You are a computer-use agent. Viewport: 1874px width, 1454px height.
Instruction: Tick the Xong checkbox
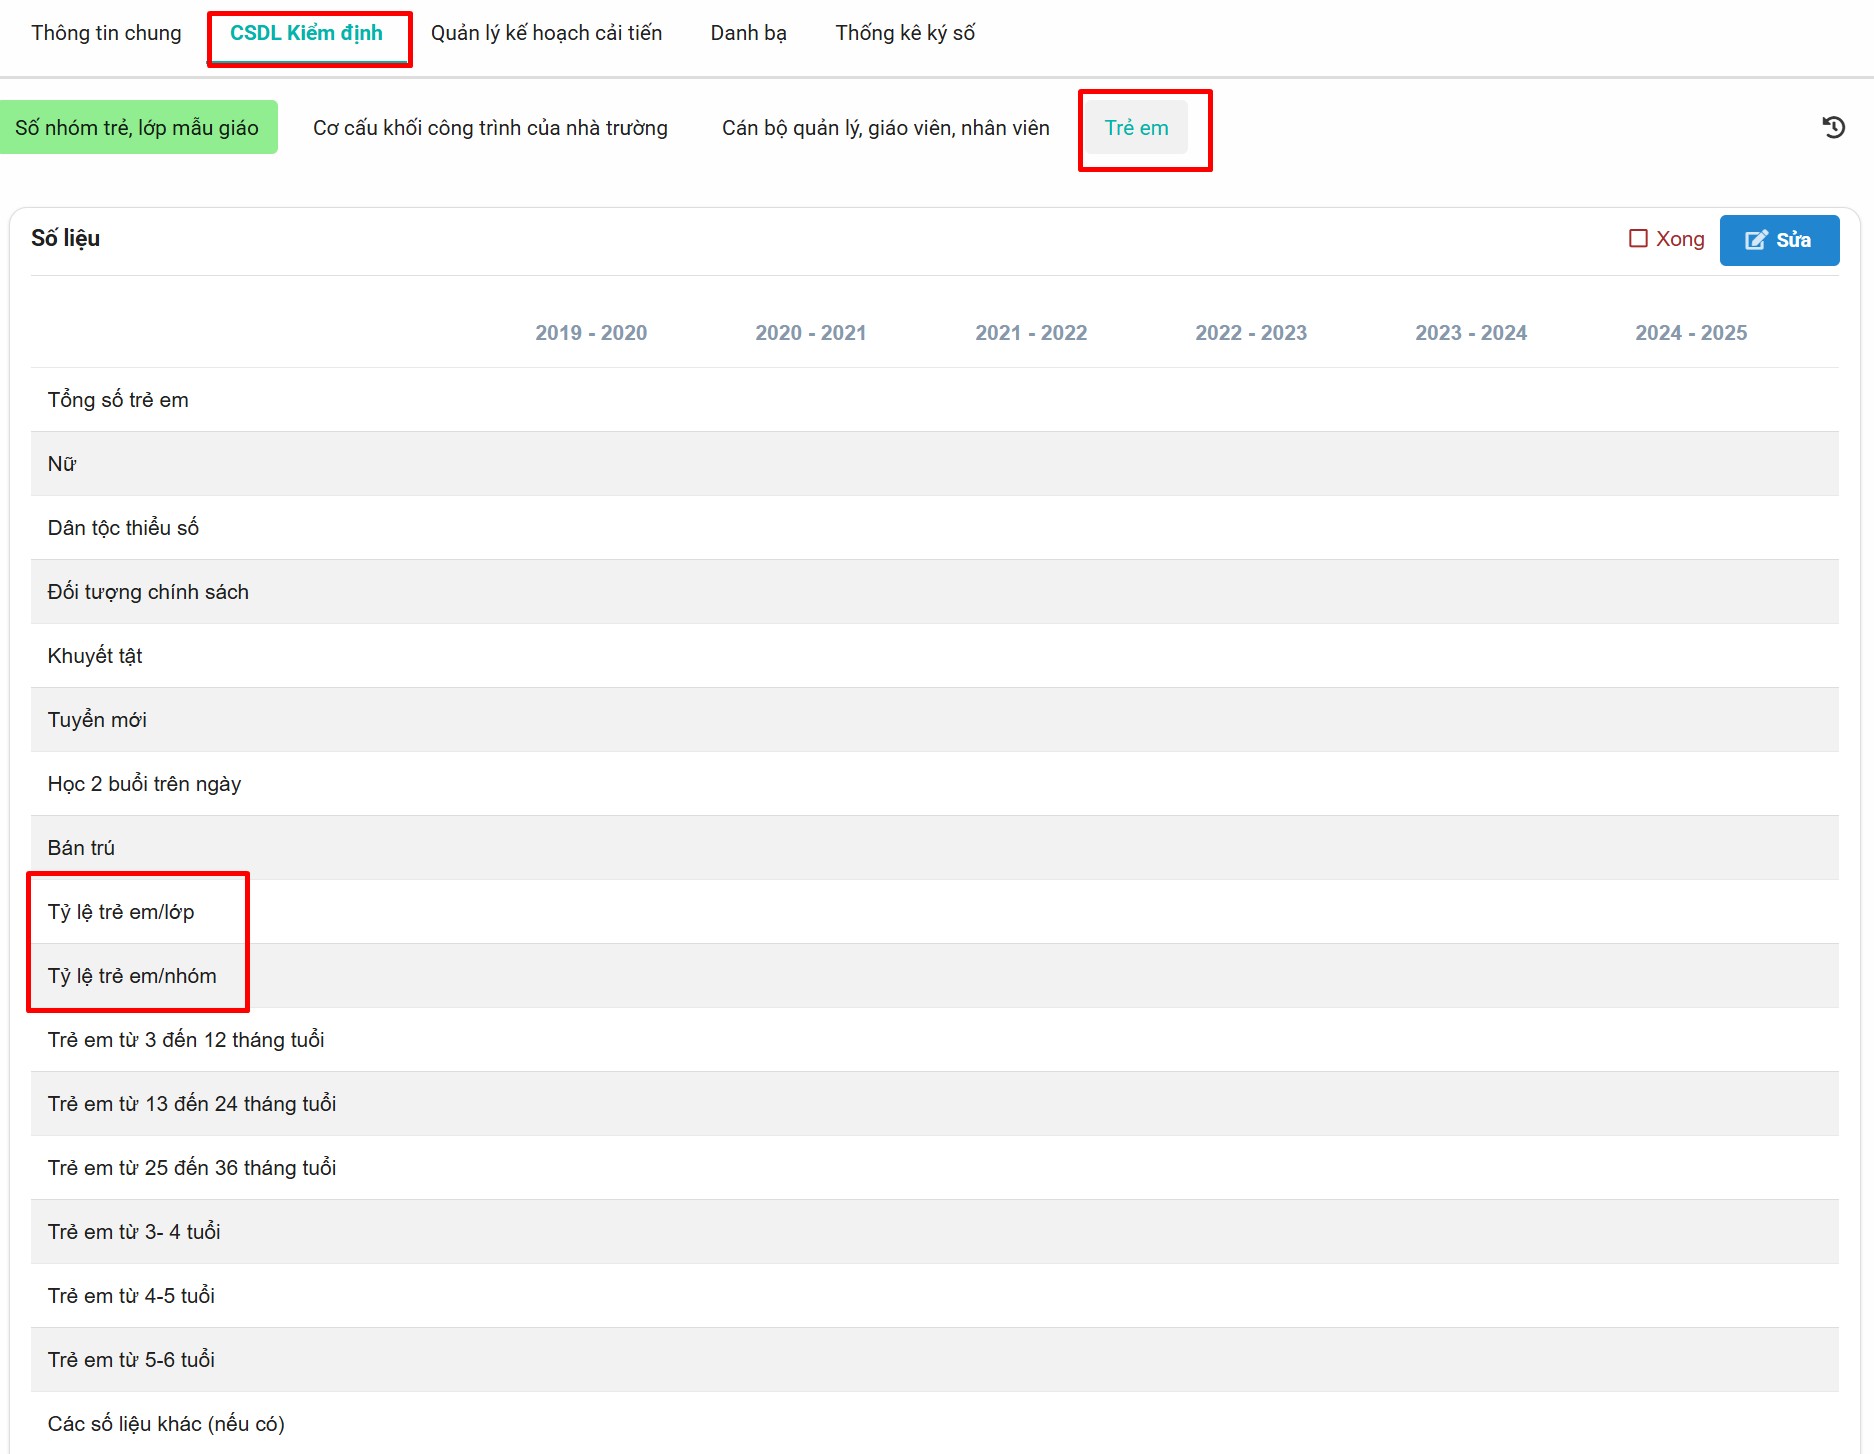point(1638,239)
